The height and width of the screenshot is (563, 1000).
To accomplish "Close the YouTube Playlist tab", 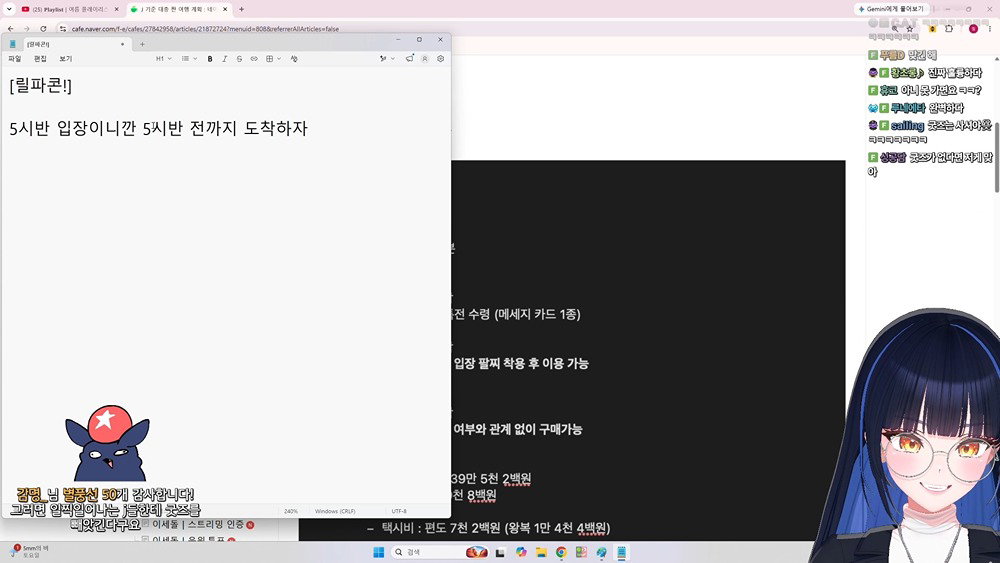I will pos(116,10).
